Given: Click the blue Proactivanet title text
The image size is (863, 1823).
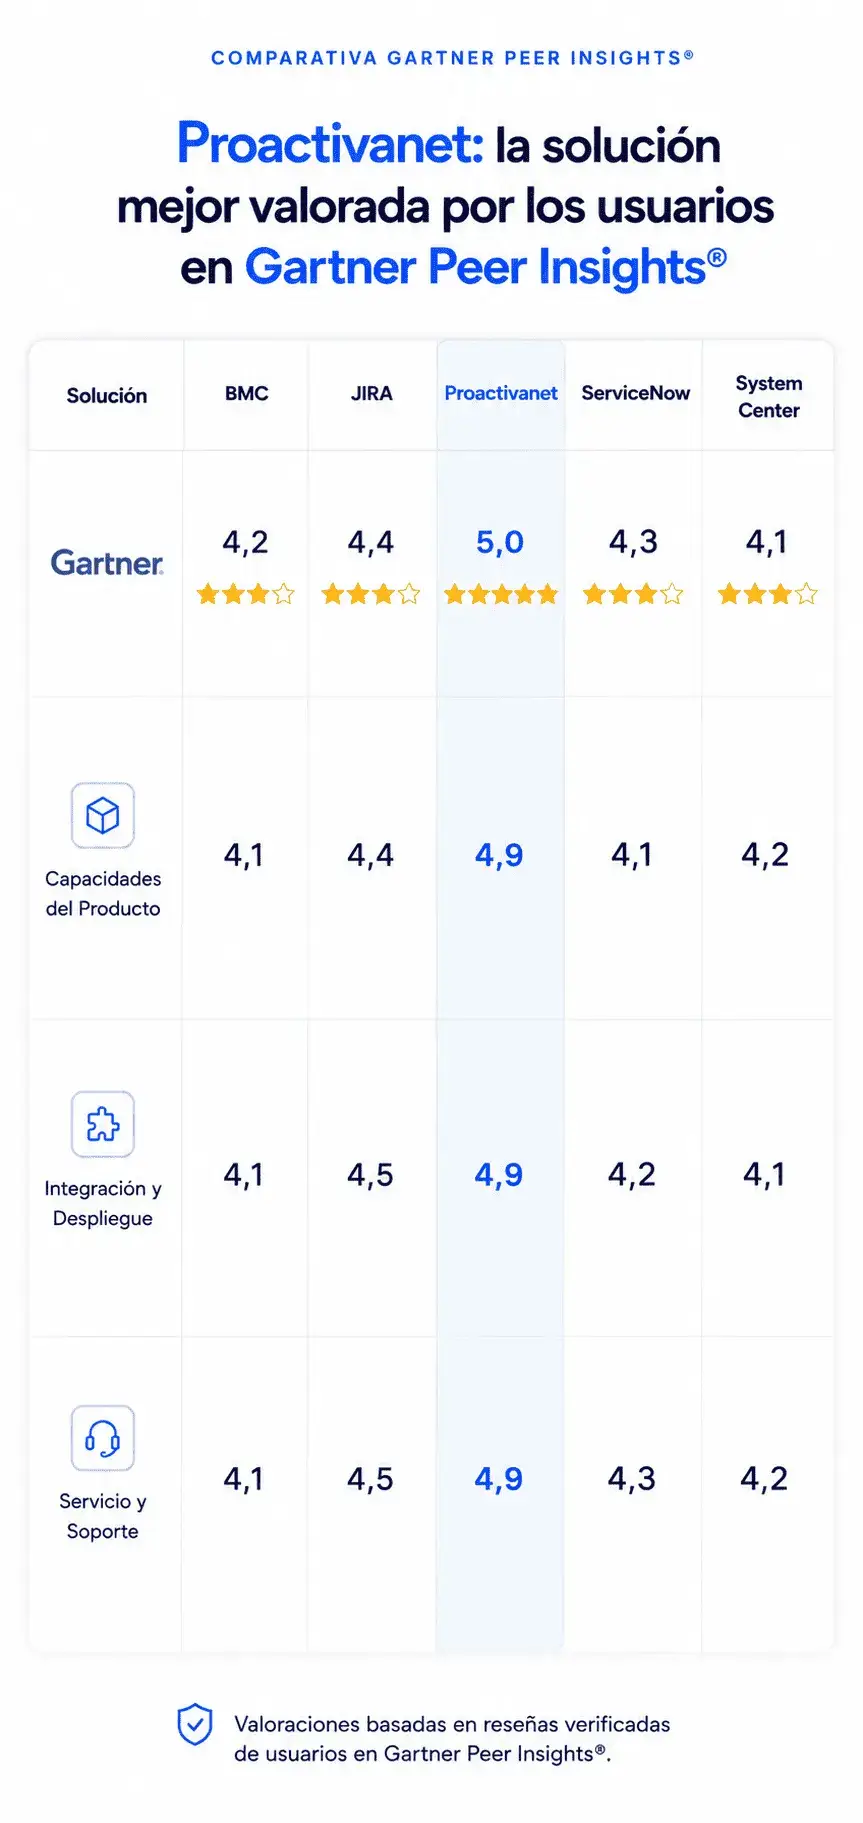Looking at the screenshot, I should [x=330, y=143].
